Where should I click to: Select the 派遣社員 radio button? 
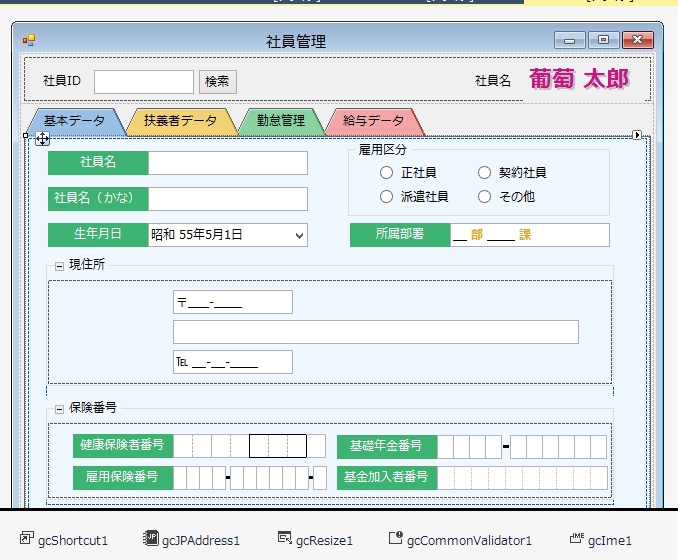point(386,197)
